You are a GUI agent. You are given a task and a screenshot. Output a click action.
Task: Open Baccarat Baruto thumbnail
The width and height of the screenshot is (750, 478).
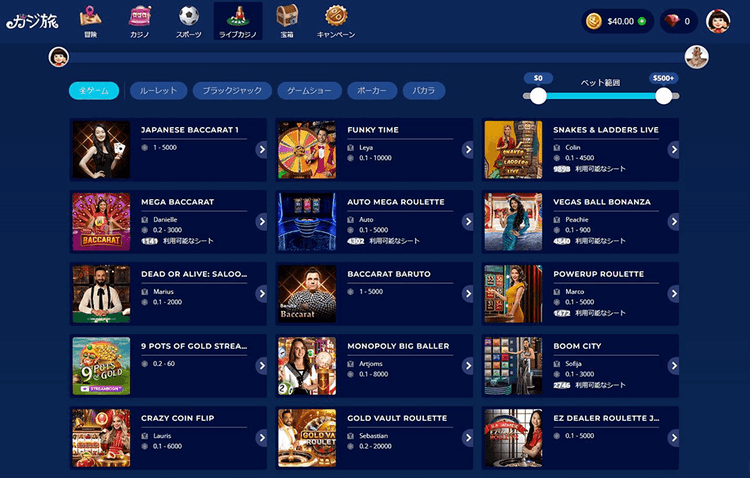point(307,293)
